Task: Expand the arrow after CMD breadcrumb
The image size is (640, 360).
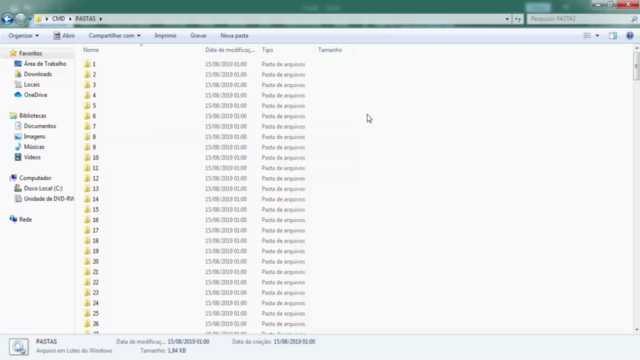Action: pyautogui.click(x=70, y=19)
